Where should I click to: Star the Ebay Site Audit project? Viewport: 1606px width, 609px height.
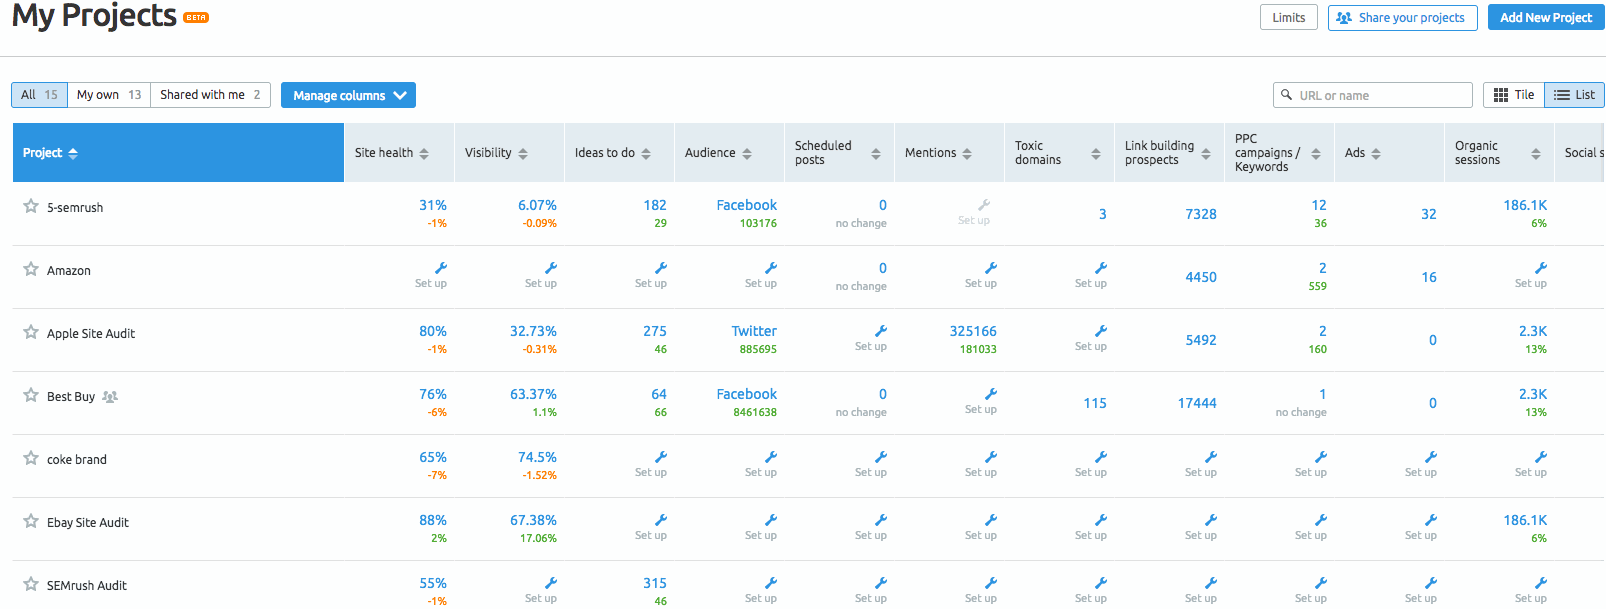coord(31,521)
